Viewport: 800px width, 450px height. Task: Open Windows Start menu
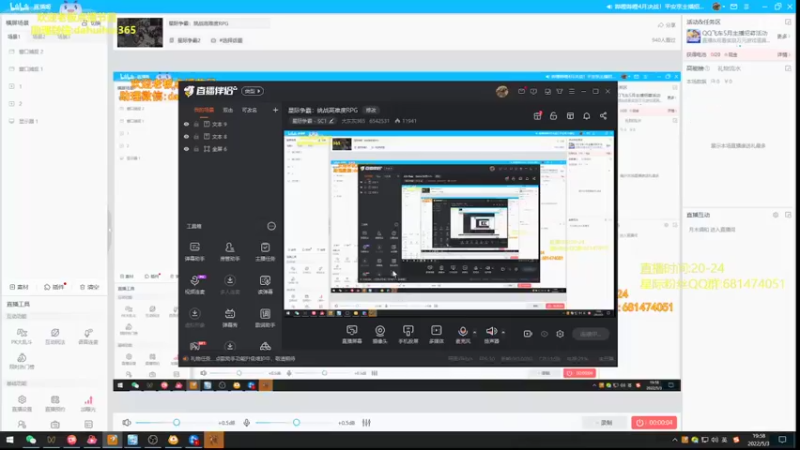coord(9,440)
